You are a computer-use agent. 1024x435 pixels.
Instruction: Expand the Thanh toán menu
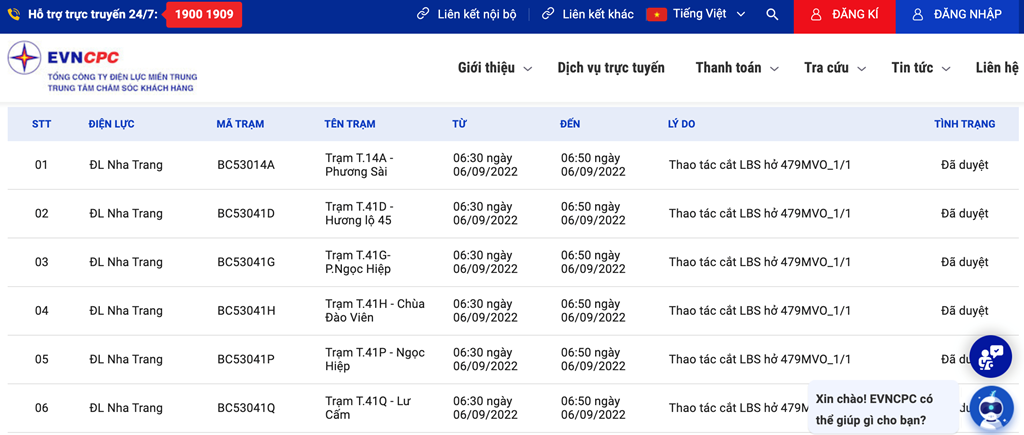click(736, 68)
